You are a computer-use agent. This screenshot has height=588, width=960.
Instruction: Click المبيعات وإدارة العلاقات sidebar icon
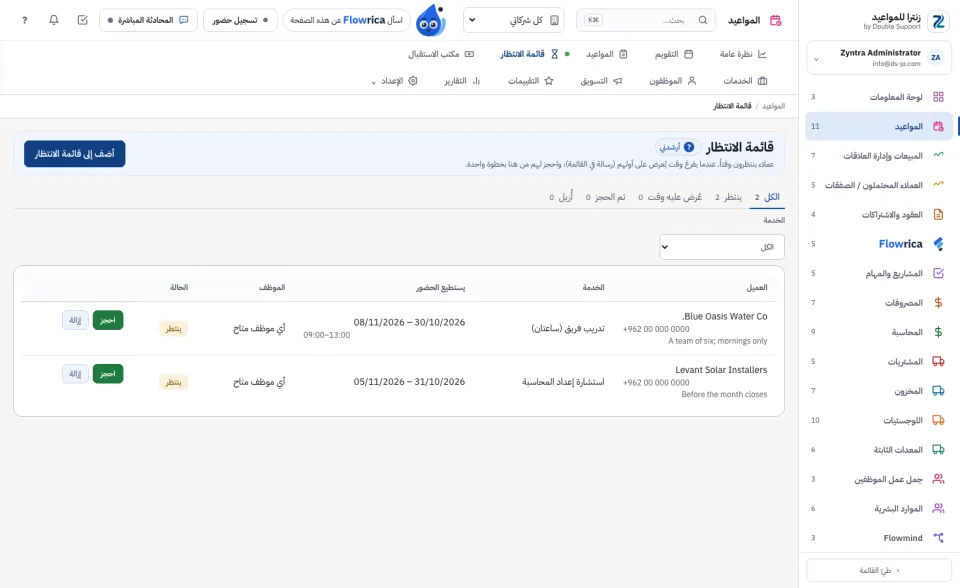coord(938,156)
